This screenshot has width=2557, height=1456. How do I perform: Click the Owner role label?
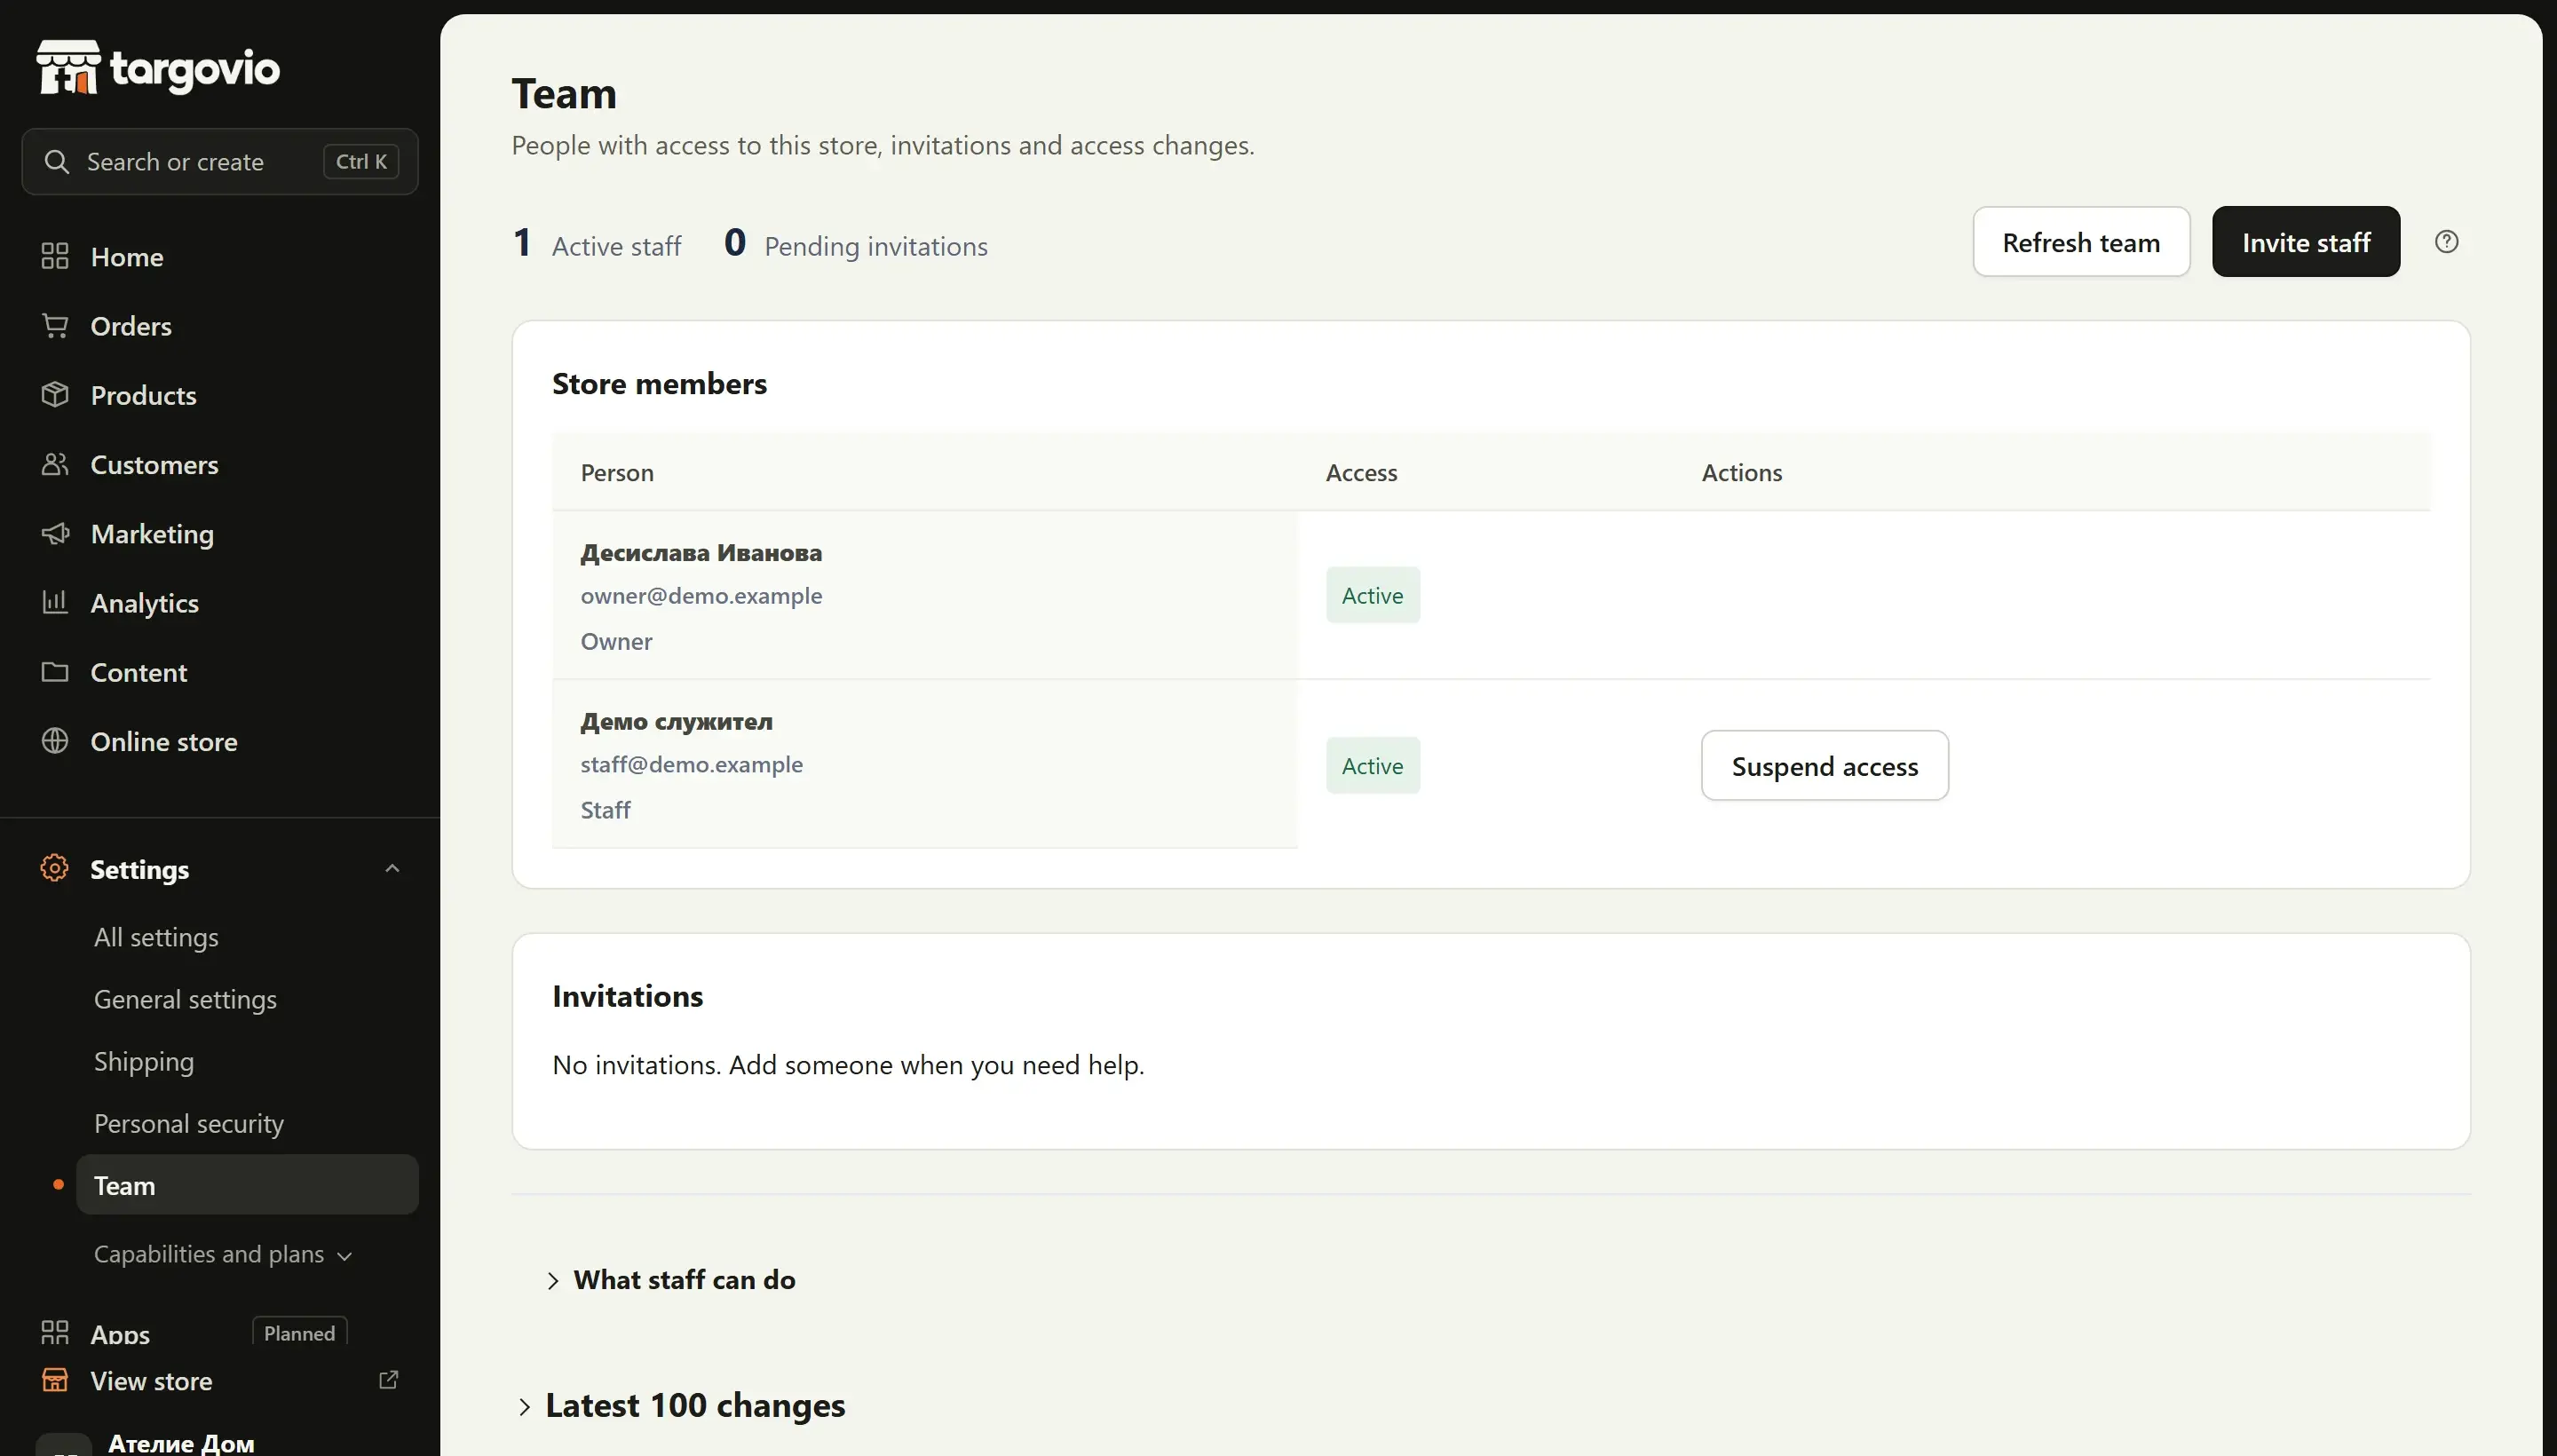tap(616, 641)
